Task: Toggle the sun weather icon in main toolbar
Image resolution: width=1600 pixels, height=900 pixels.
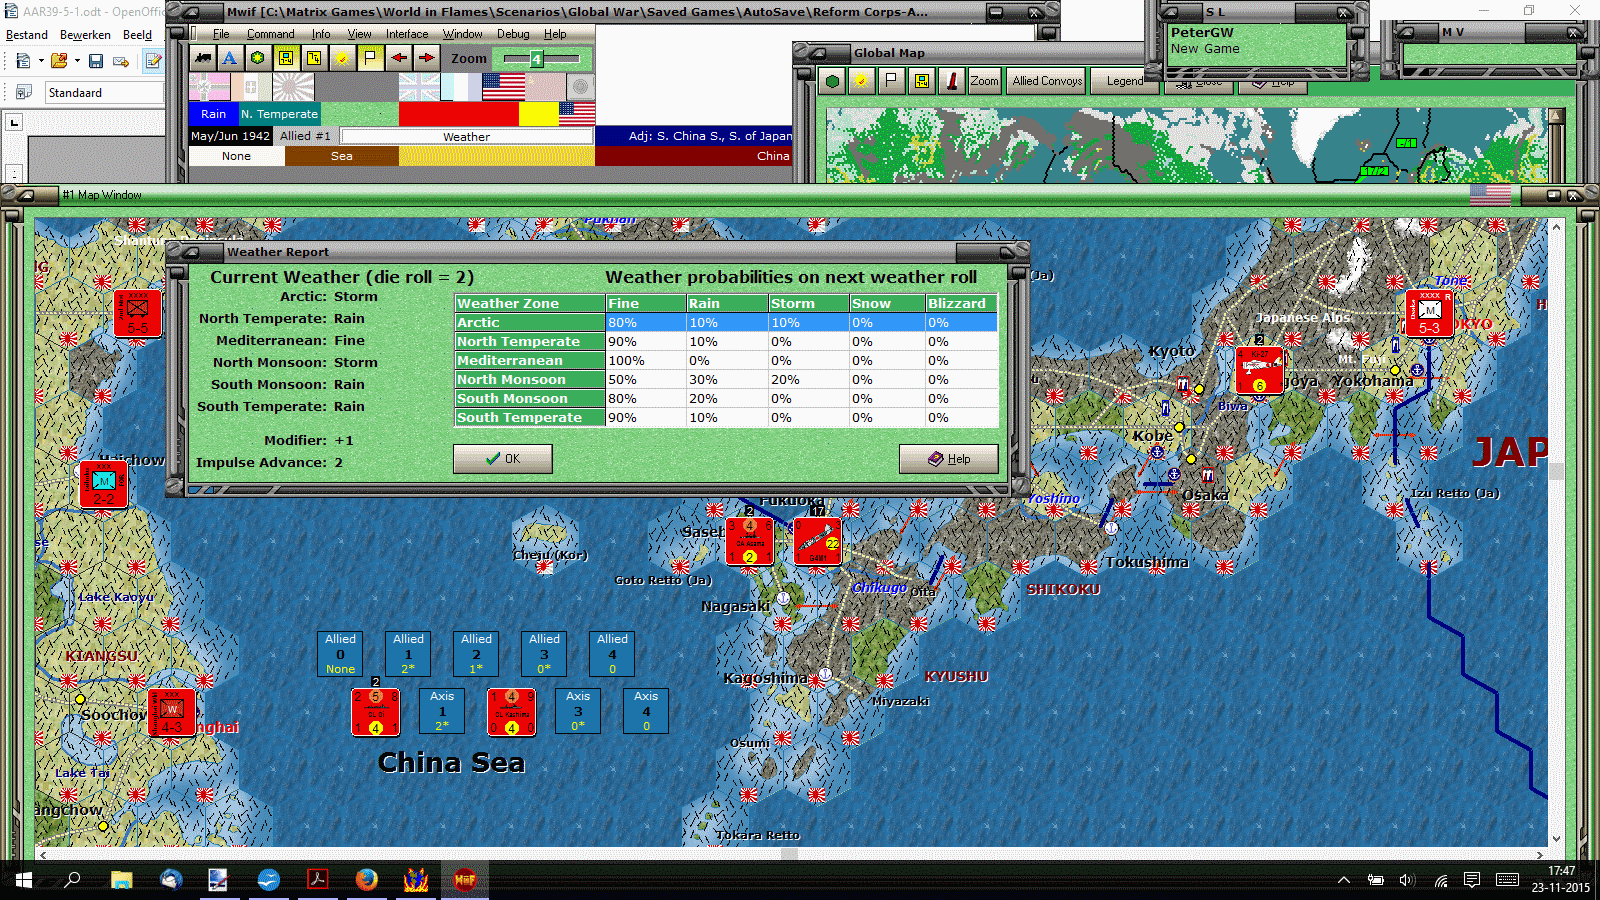Action: click(x=342, y=58)
